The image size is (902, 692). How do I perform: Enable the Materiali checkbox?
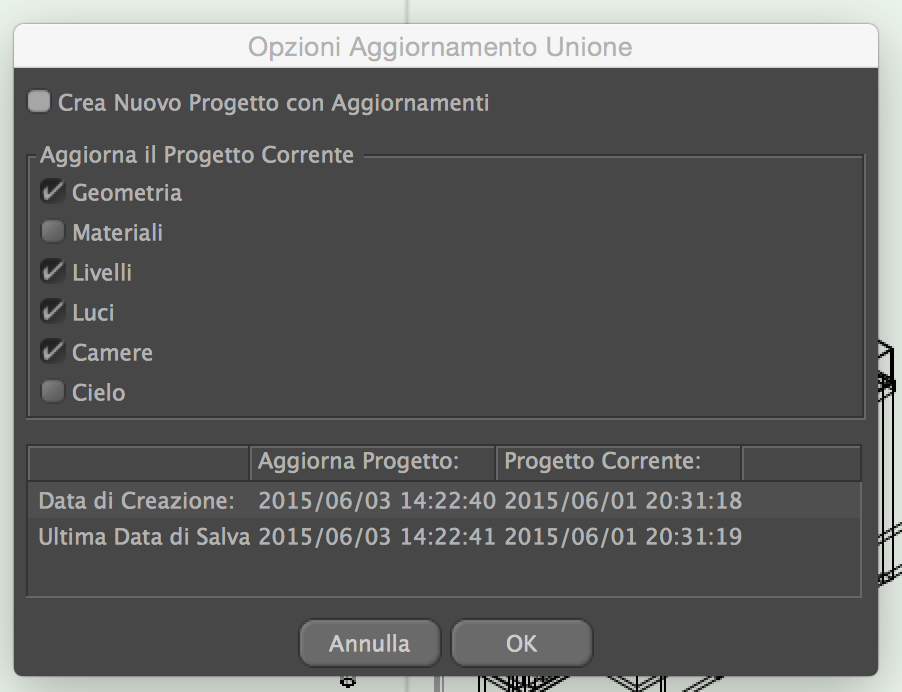coord(52,233)
